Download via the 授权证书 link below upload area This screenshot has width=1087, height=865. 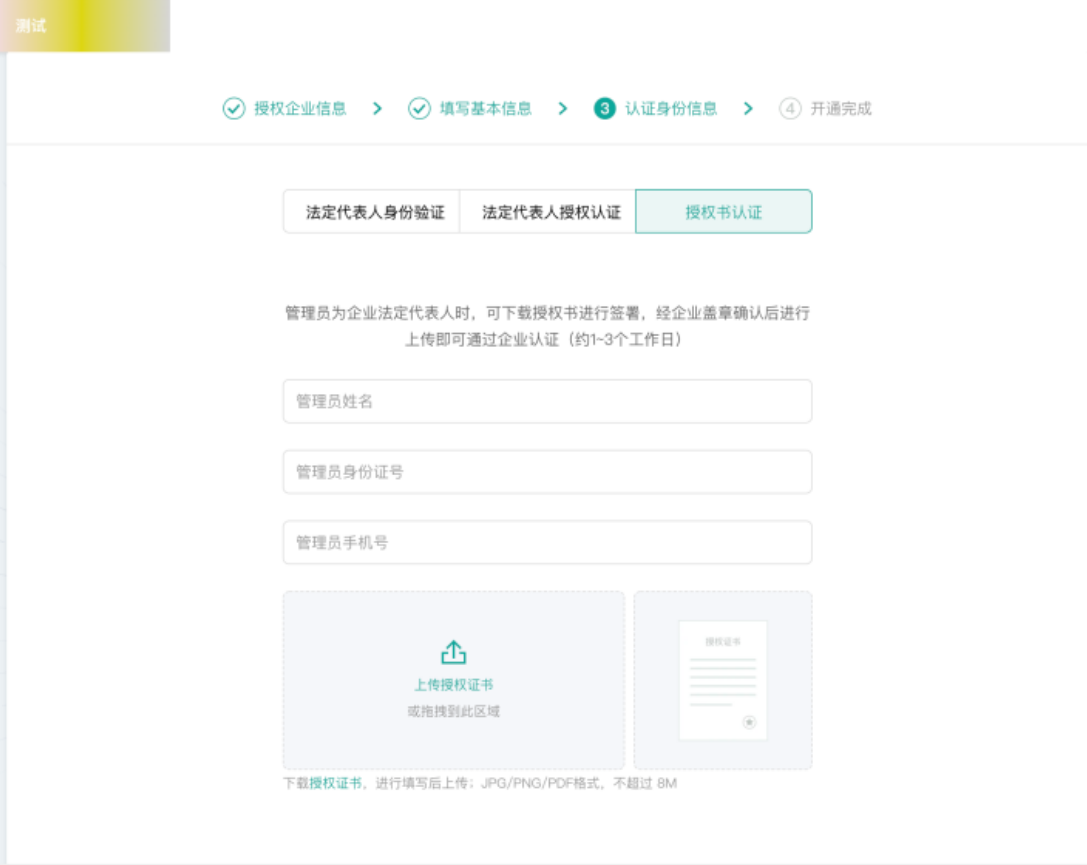coord(336,783)
